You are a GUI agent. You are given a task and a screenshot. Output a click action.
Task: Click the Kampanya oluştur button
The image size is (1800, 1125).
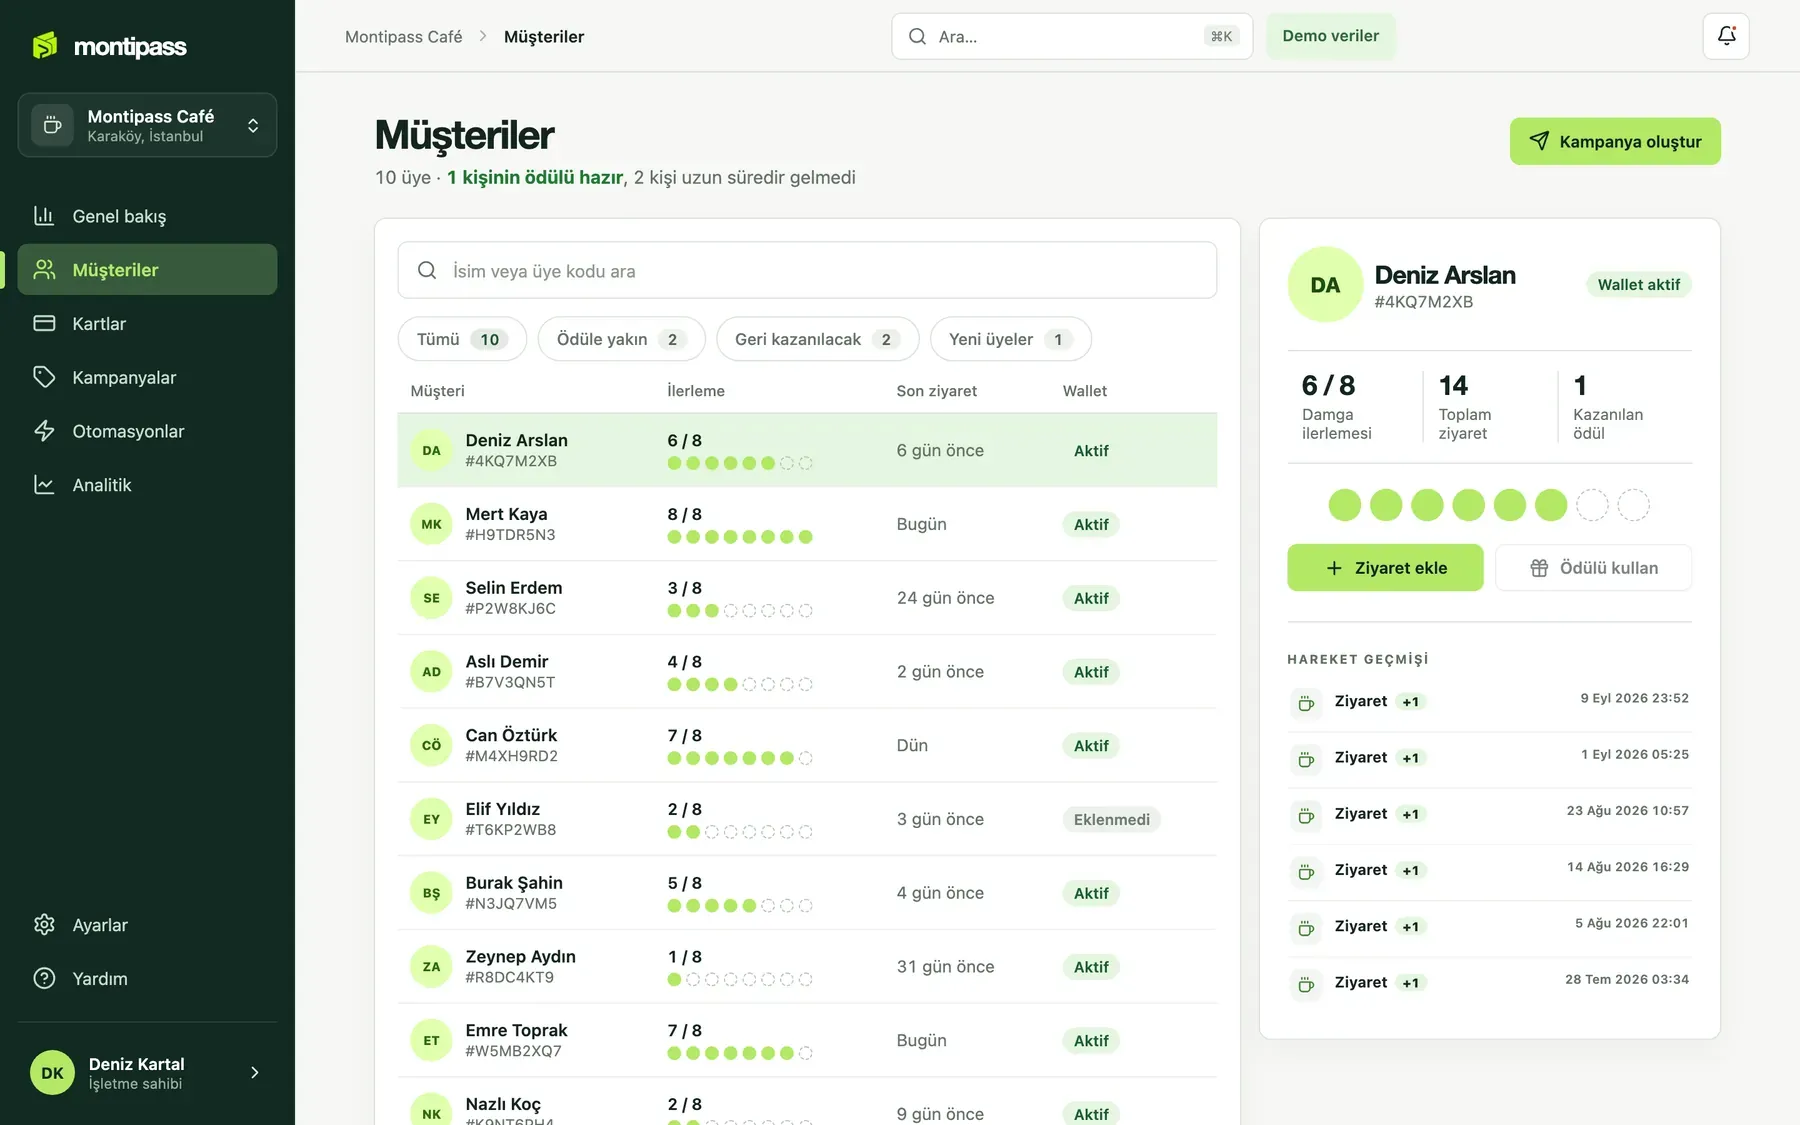(x=1615, y=141)
